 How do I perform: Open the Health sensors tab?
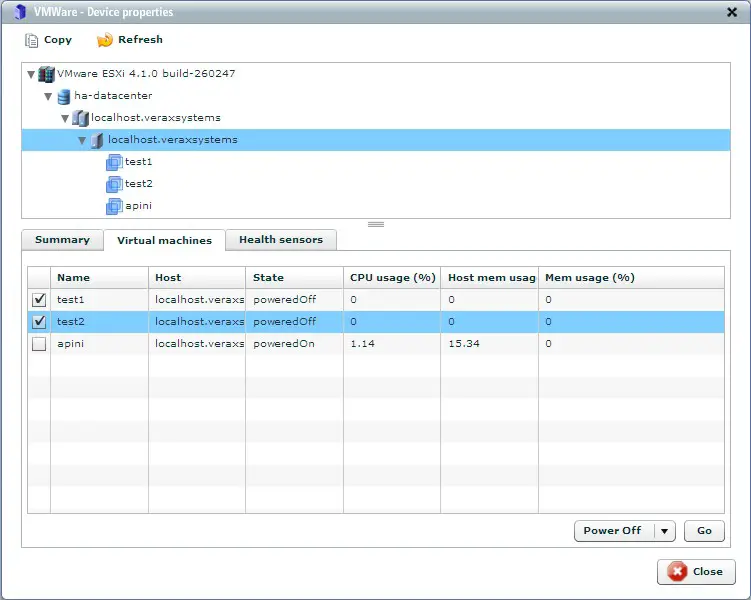coord(281,240)
